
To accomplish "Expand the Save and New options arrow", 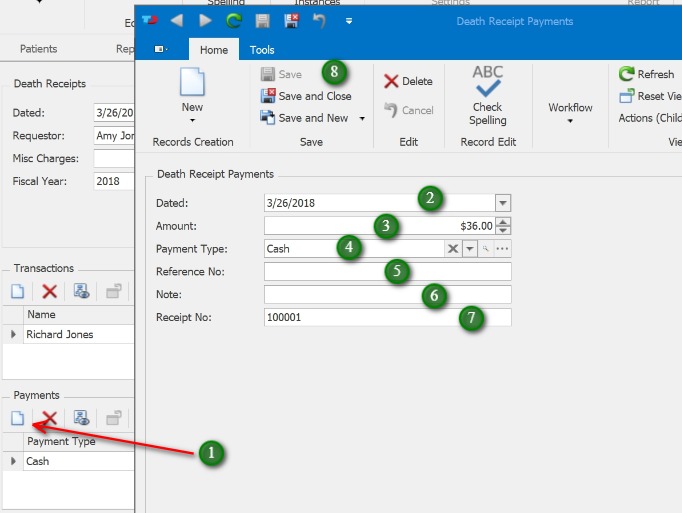I will (x=362, y=118).
